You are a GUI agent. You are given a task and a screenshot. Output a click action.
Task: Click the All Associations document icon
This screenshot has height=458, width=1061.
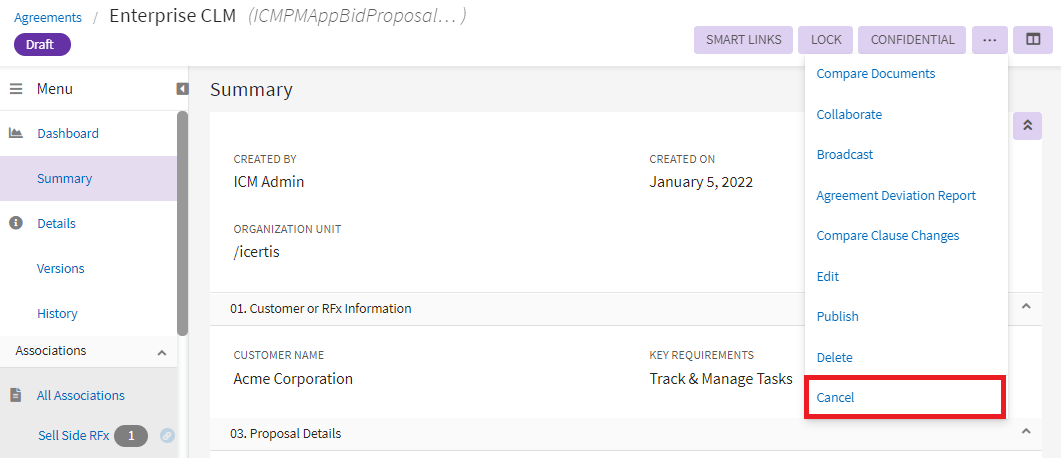coord(16,395)
